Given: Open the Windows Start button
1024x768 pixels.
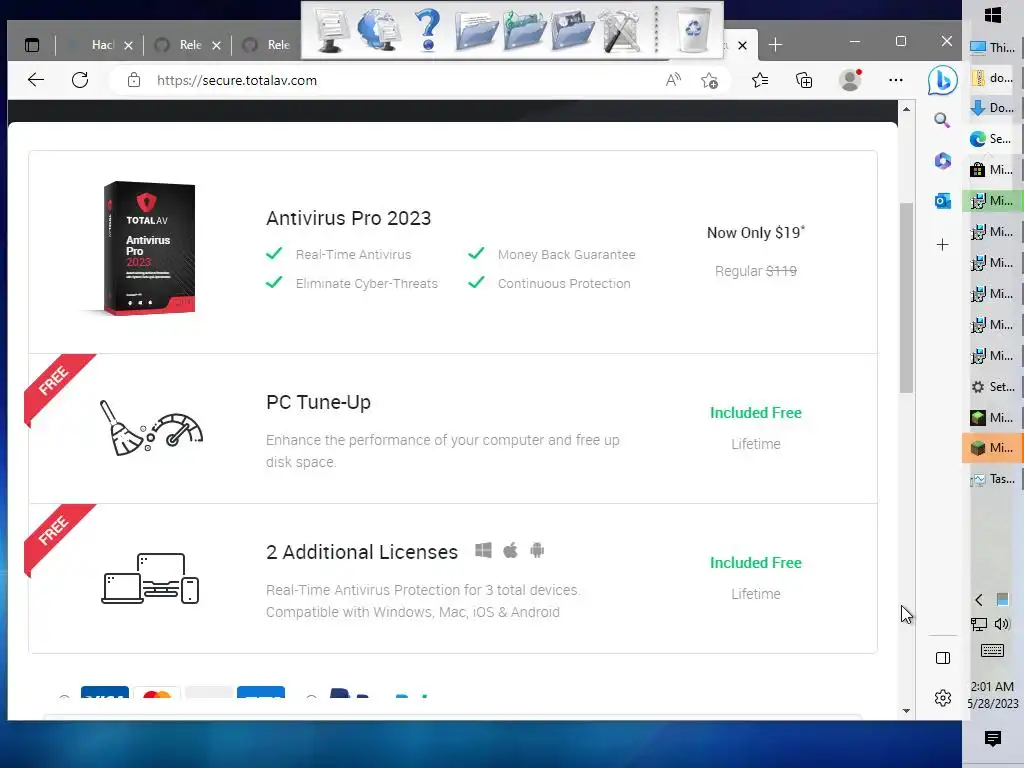Looking at the screenshot, I should coord(993,15).
